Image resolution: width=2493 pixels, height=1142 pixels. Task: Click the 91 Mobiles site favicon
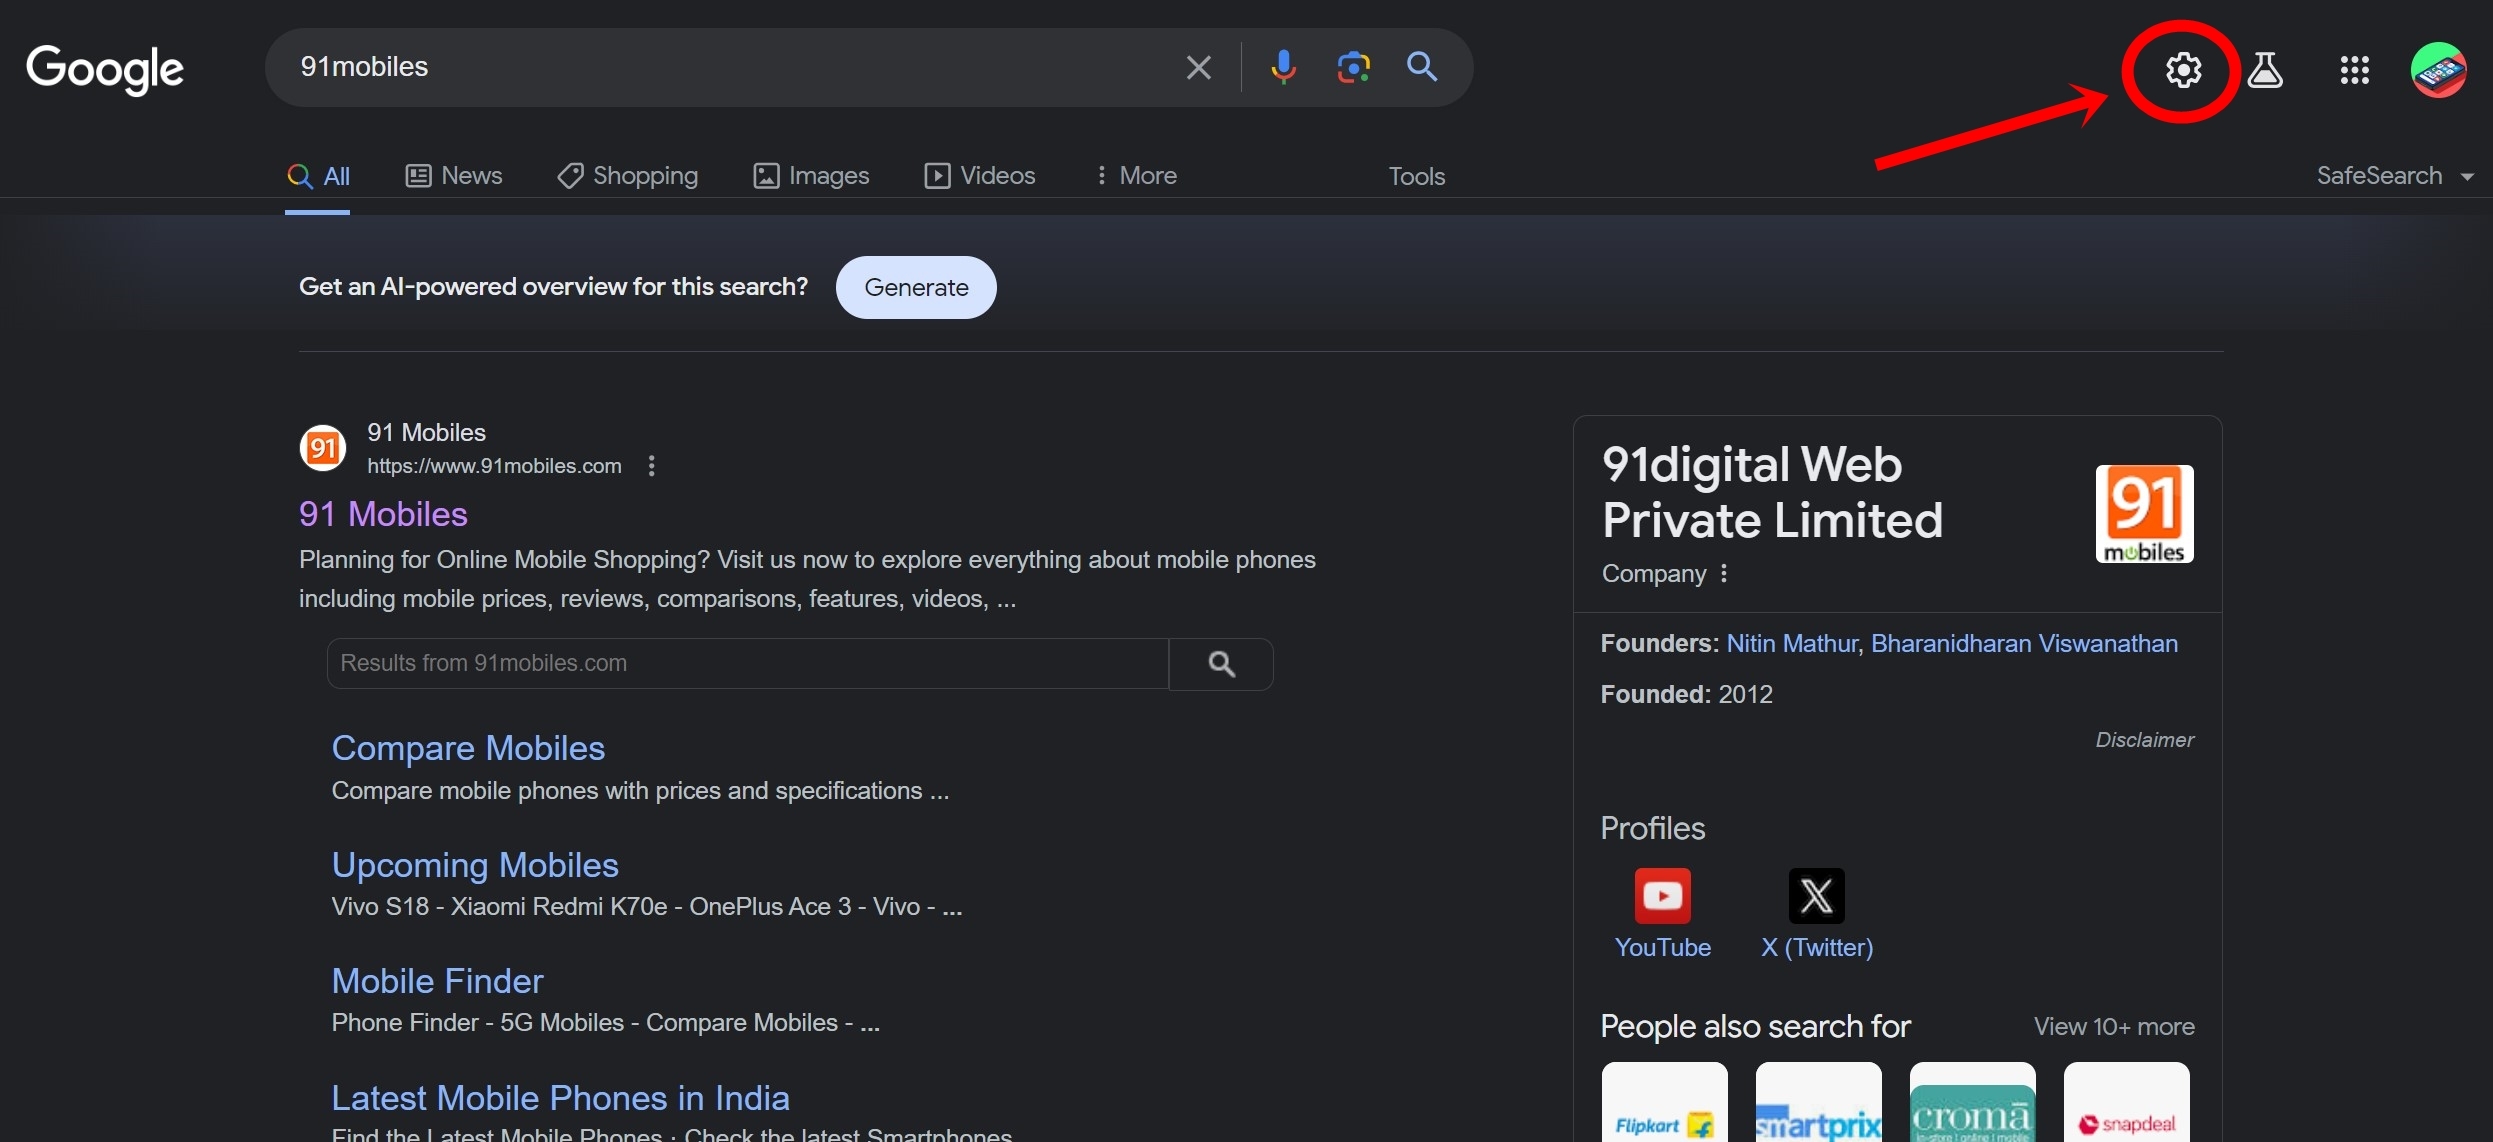322,447
